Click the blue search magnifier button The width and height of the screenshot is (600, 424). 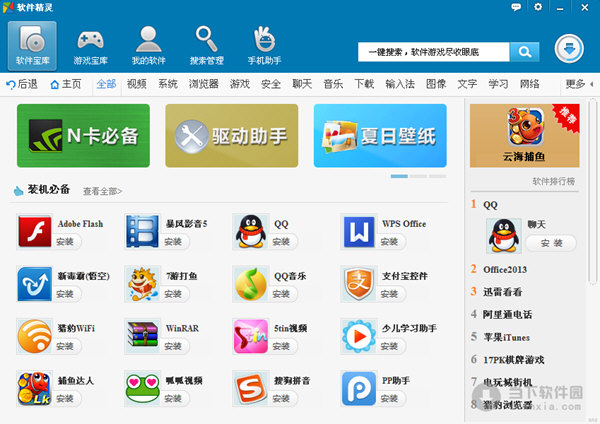tap(525, 52)
